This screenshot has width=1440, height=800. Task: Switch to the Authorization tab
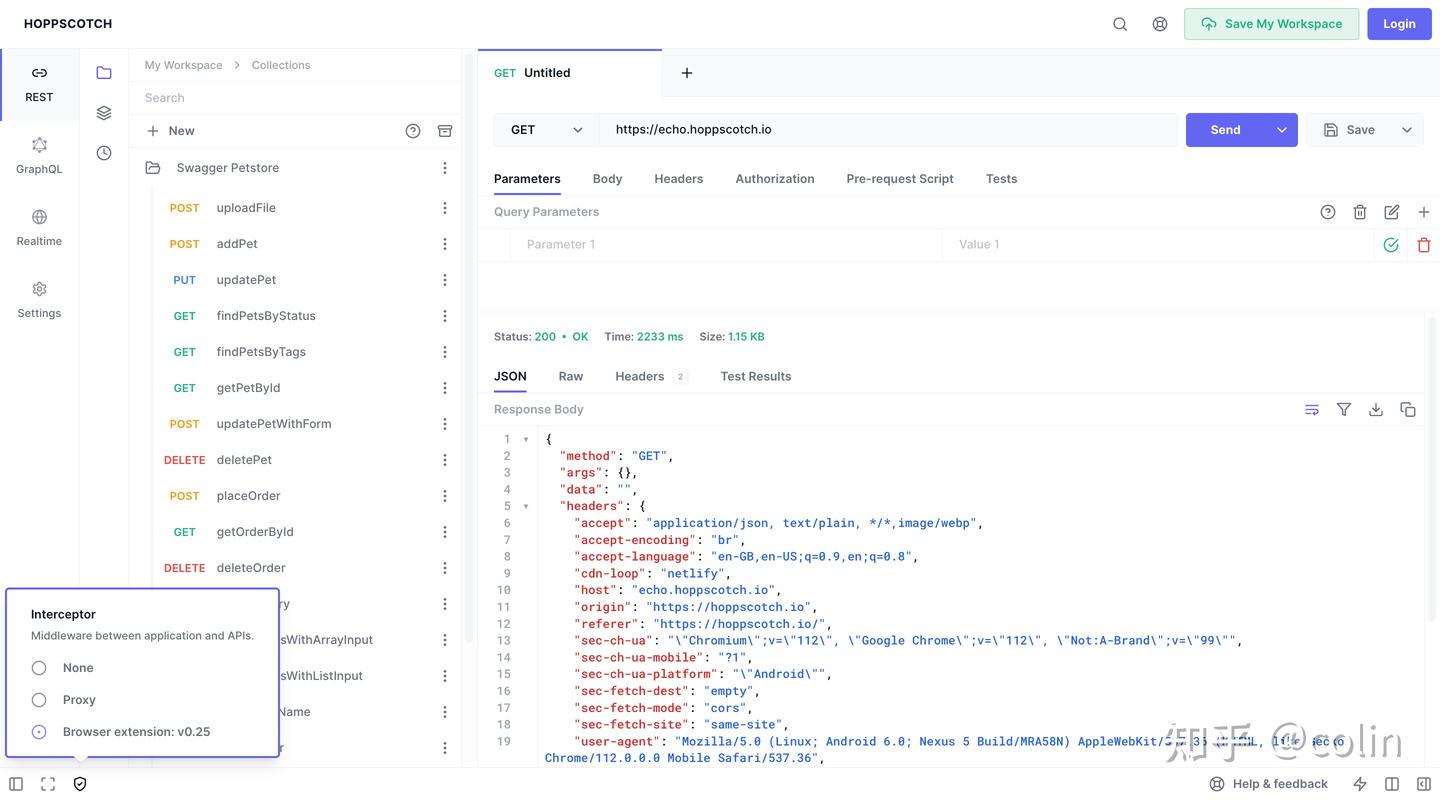point(775,179)
